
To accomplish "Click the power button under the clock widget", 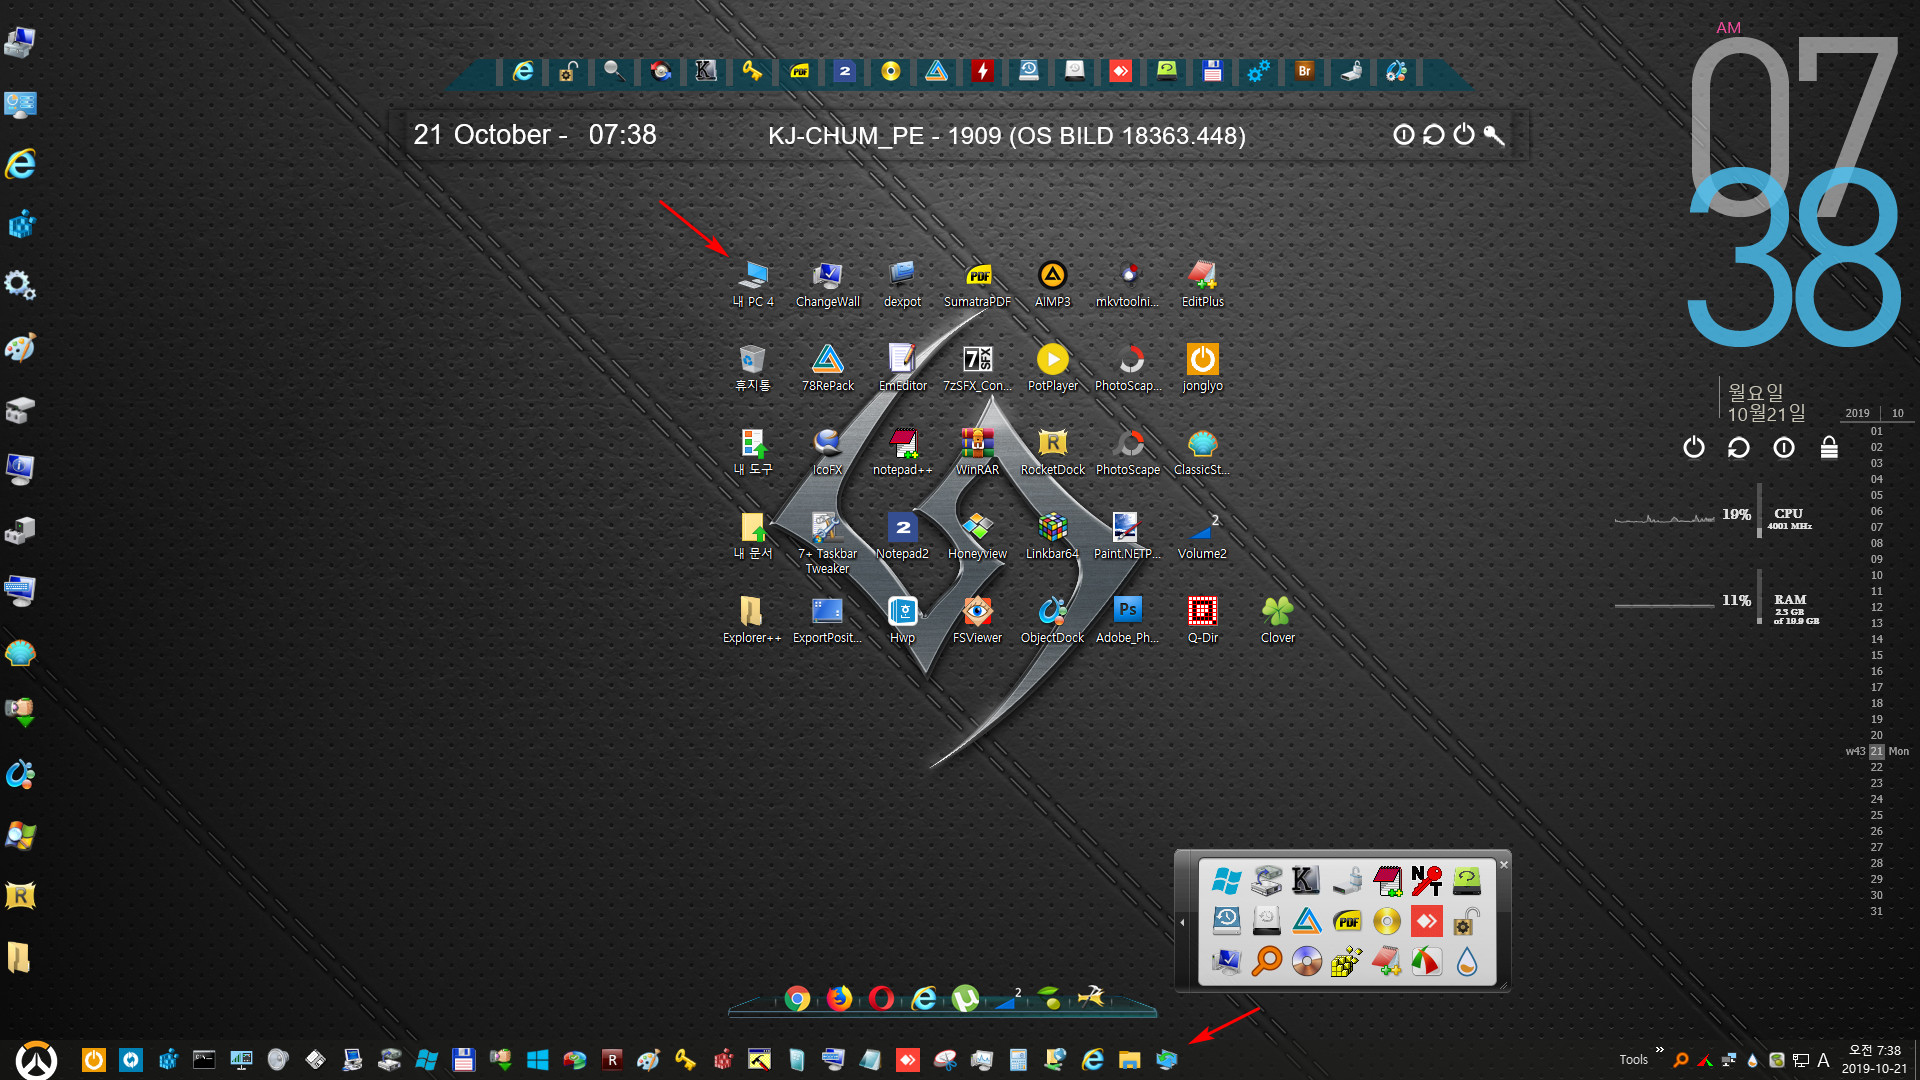I will tap(1693, 447).
